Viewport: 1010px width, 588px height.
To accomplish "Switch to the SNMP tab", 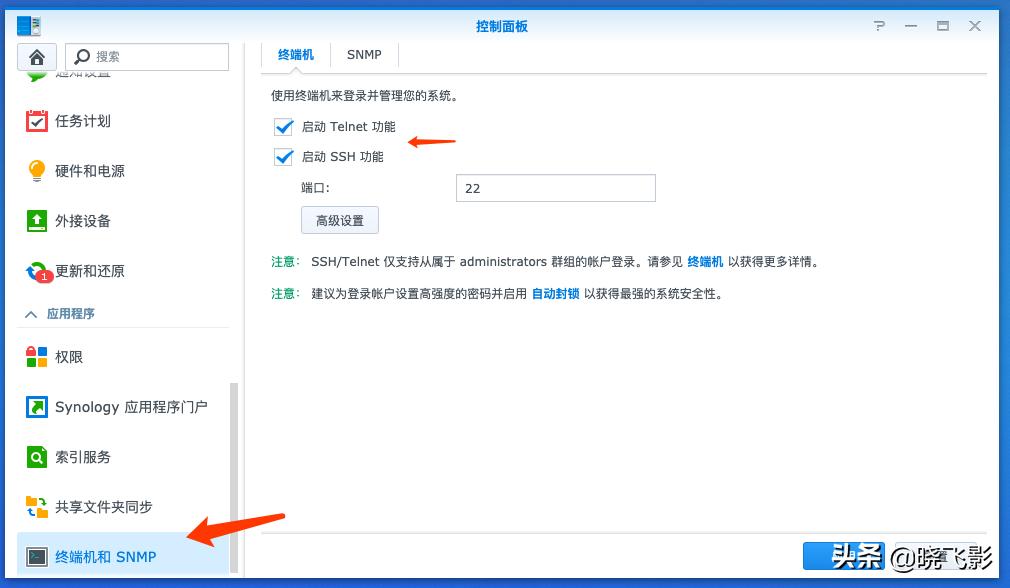I will point(364,55).
